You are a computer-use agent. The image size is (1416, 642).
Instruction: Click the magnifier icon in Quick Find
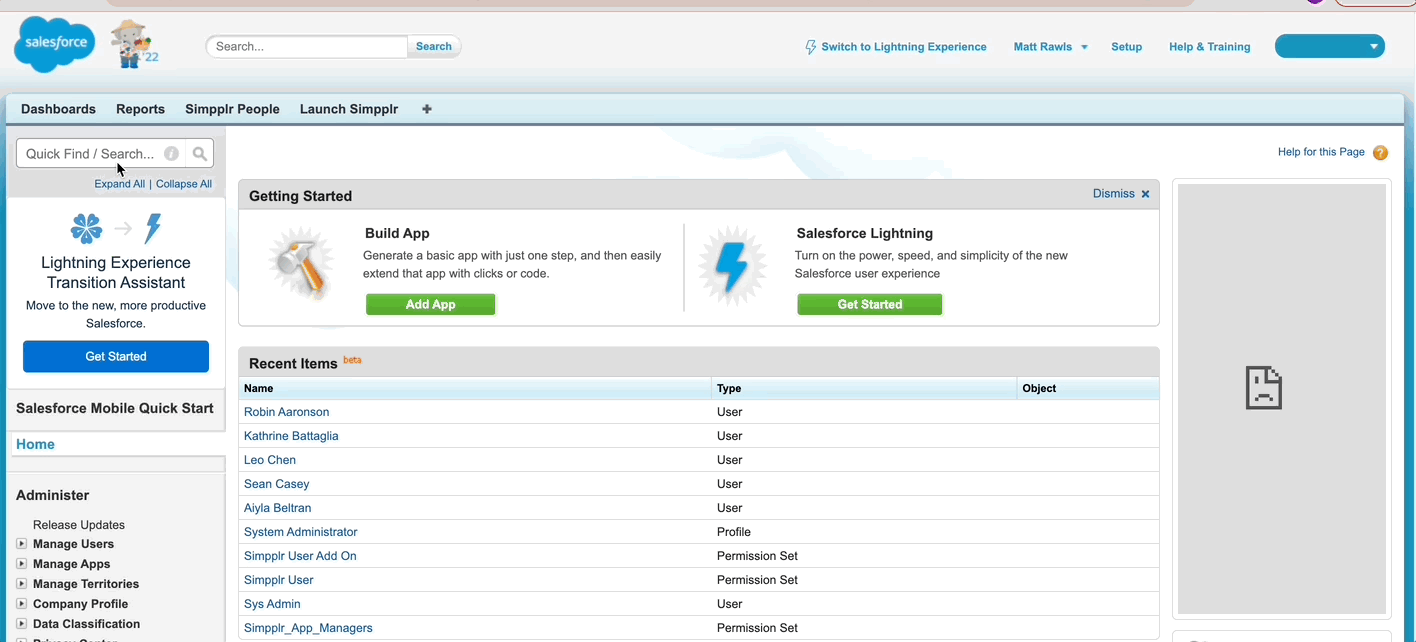pyautogui.click(x=200, y=154)
